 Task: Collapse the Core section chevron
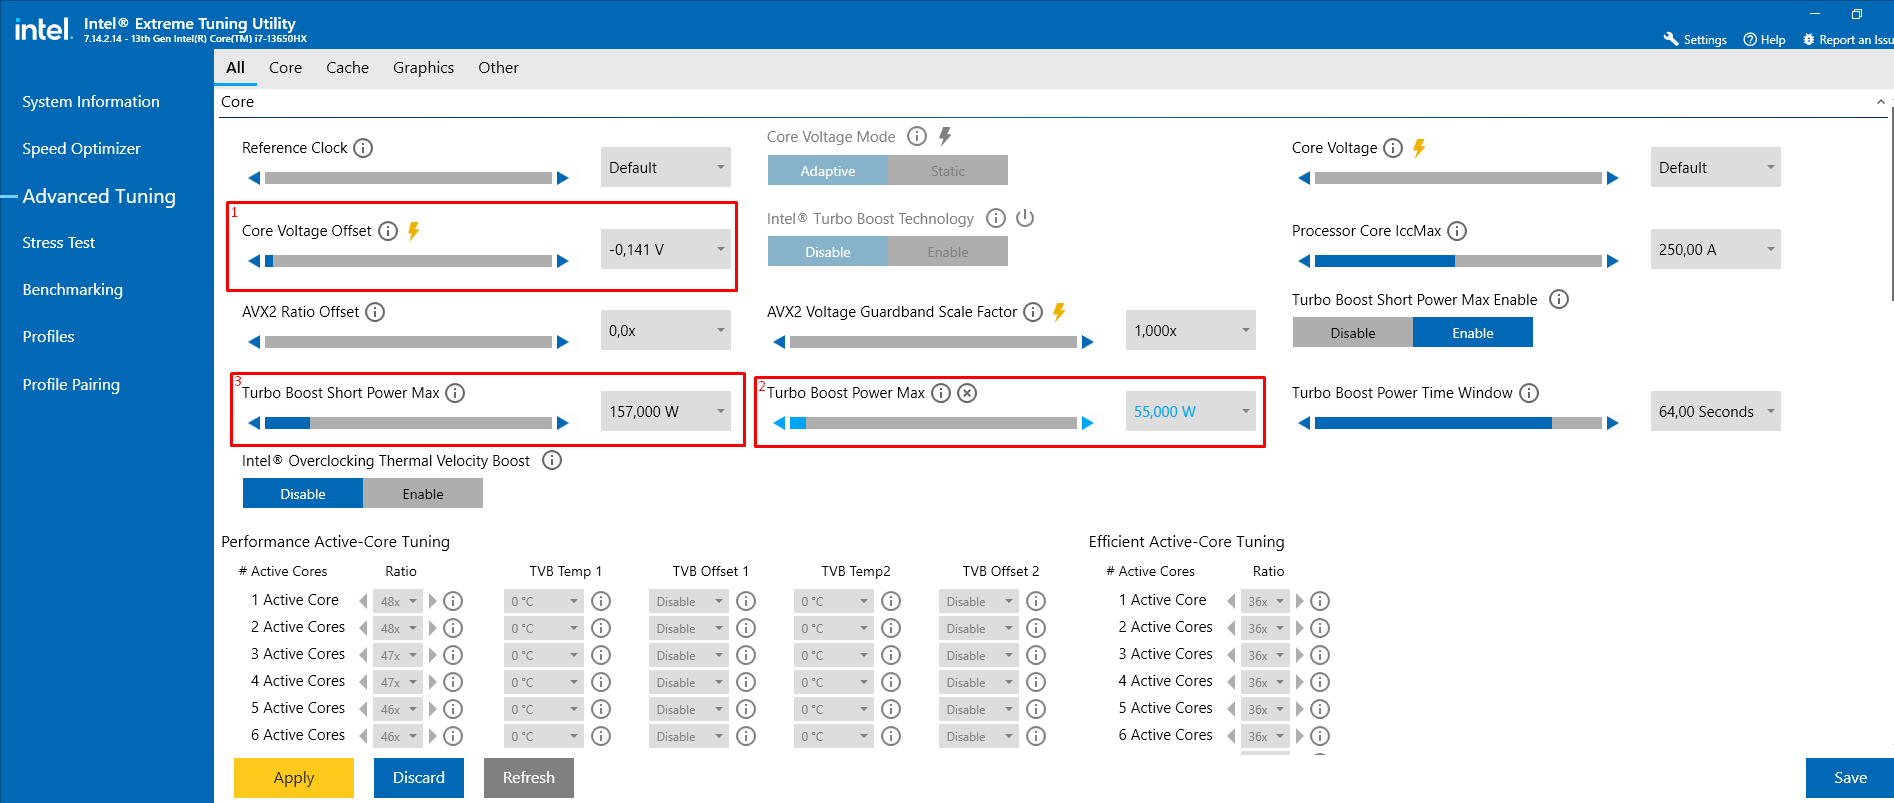(1880, 102)
